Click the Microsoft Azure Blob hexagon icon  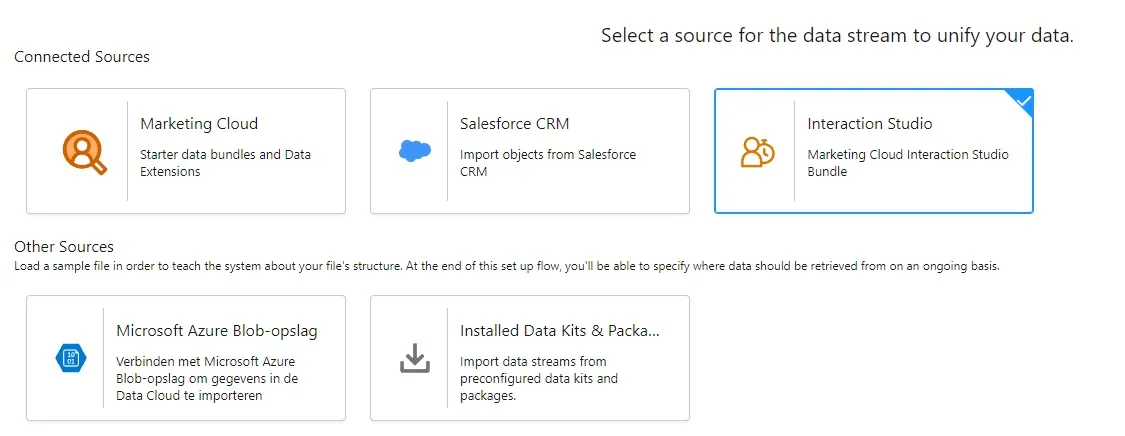pyautogui.click(x=71, y=357)
